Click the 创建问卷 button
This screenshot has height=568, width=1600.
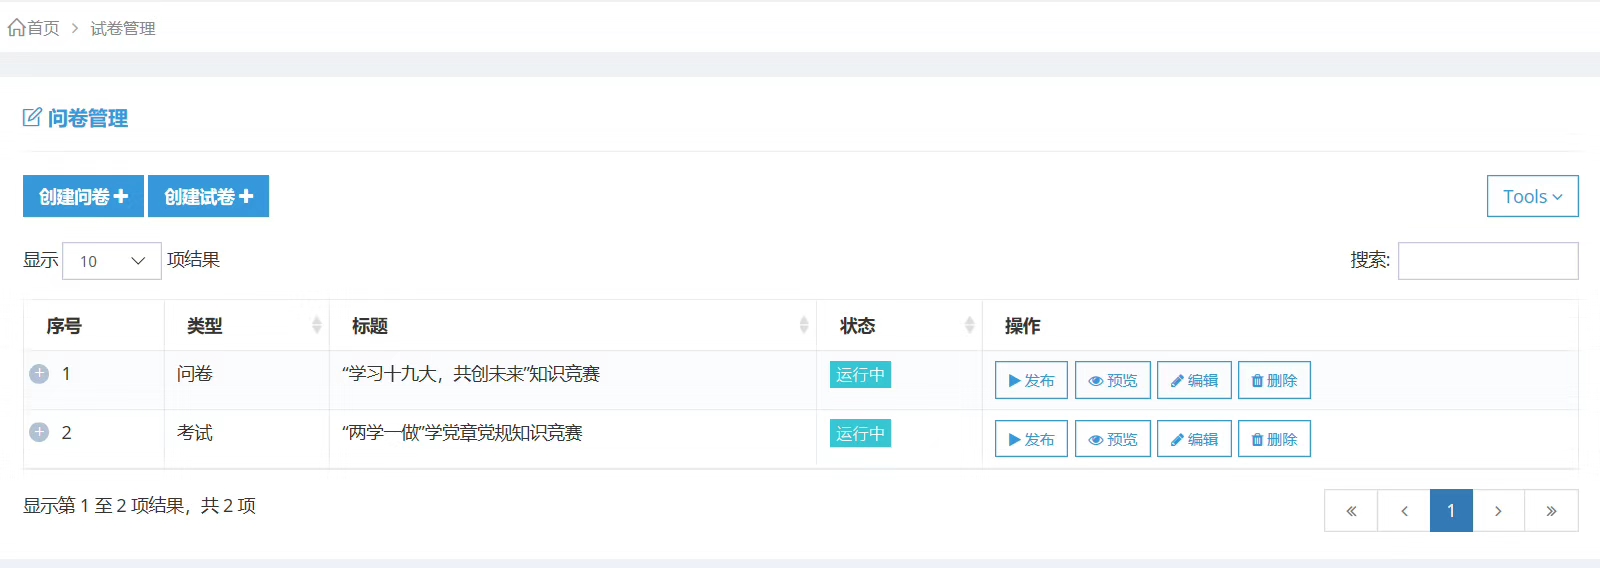click(83, 196)
